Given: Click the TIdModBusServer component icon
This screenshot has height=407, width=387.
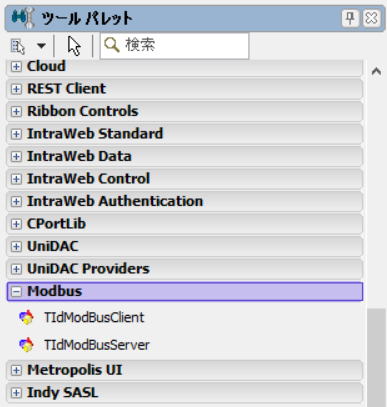Looking at the screenshot, I should (26, 345).
